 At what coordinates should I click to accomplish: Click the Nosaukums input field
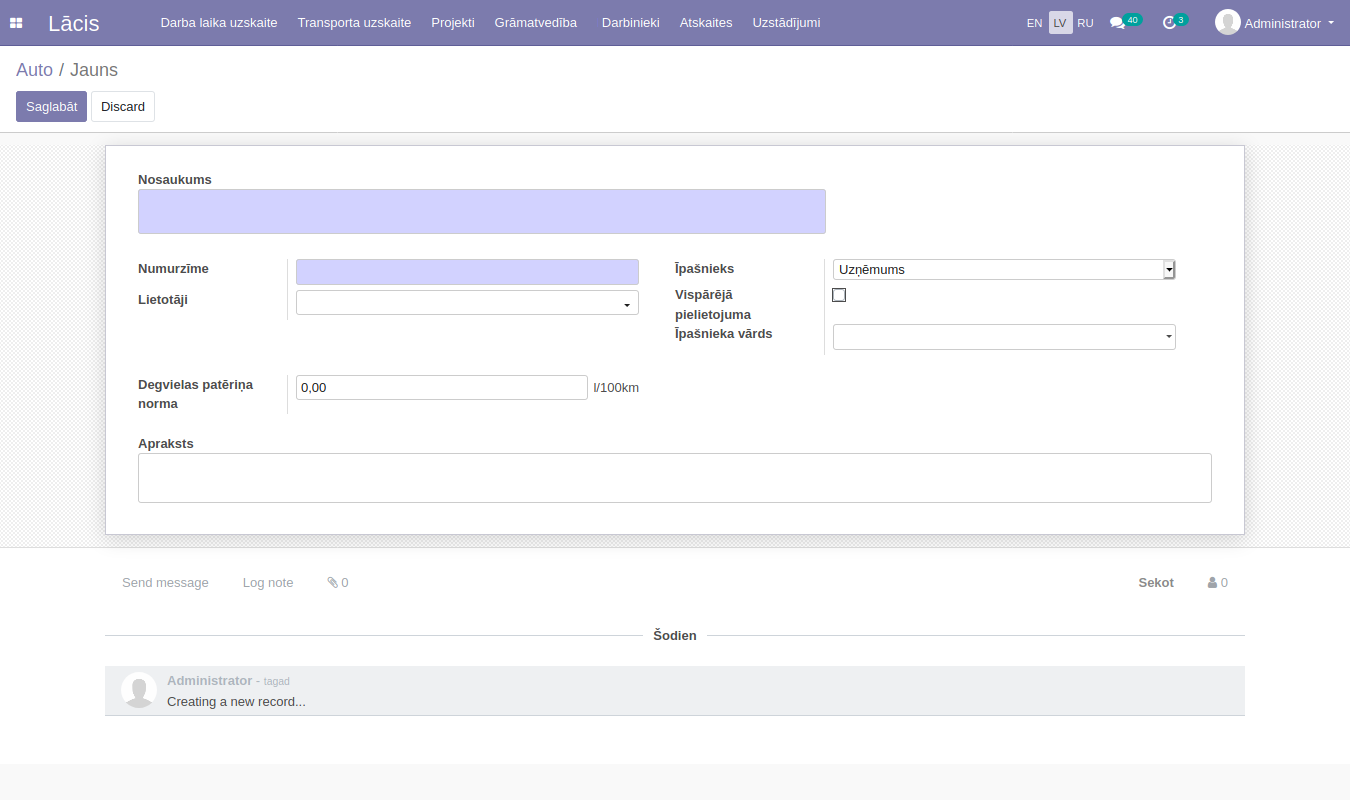481,211
